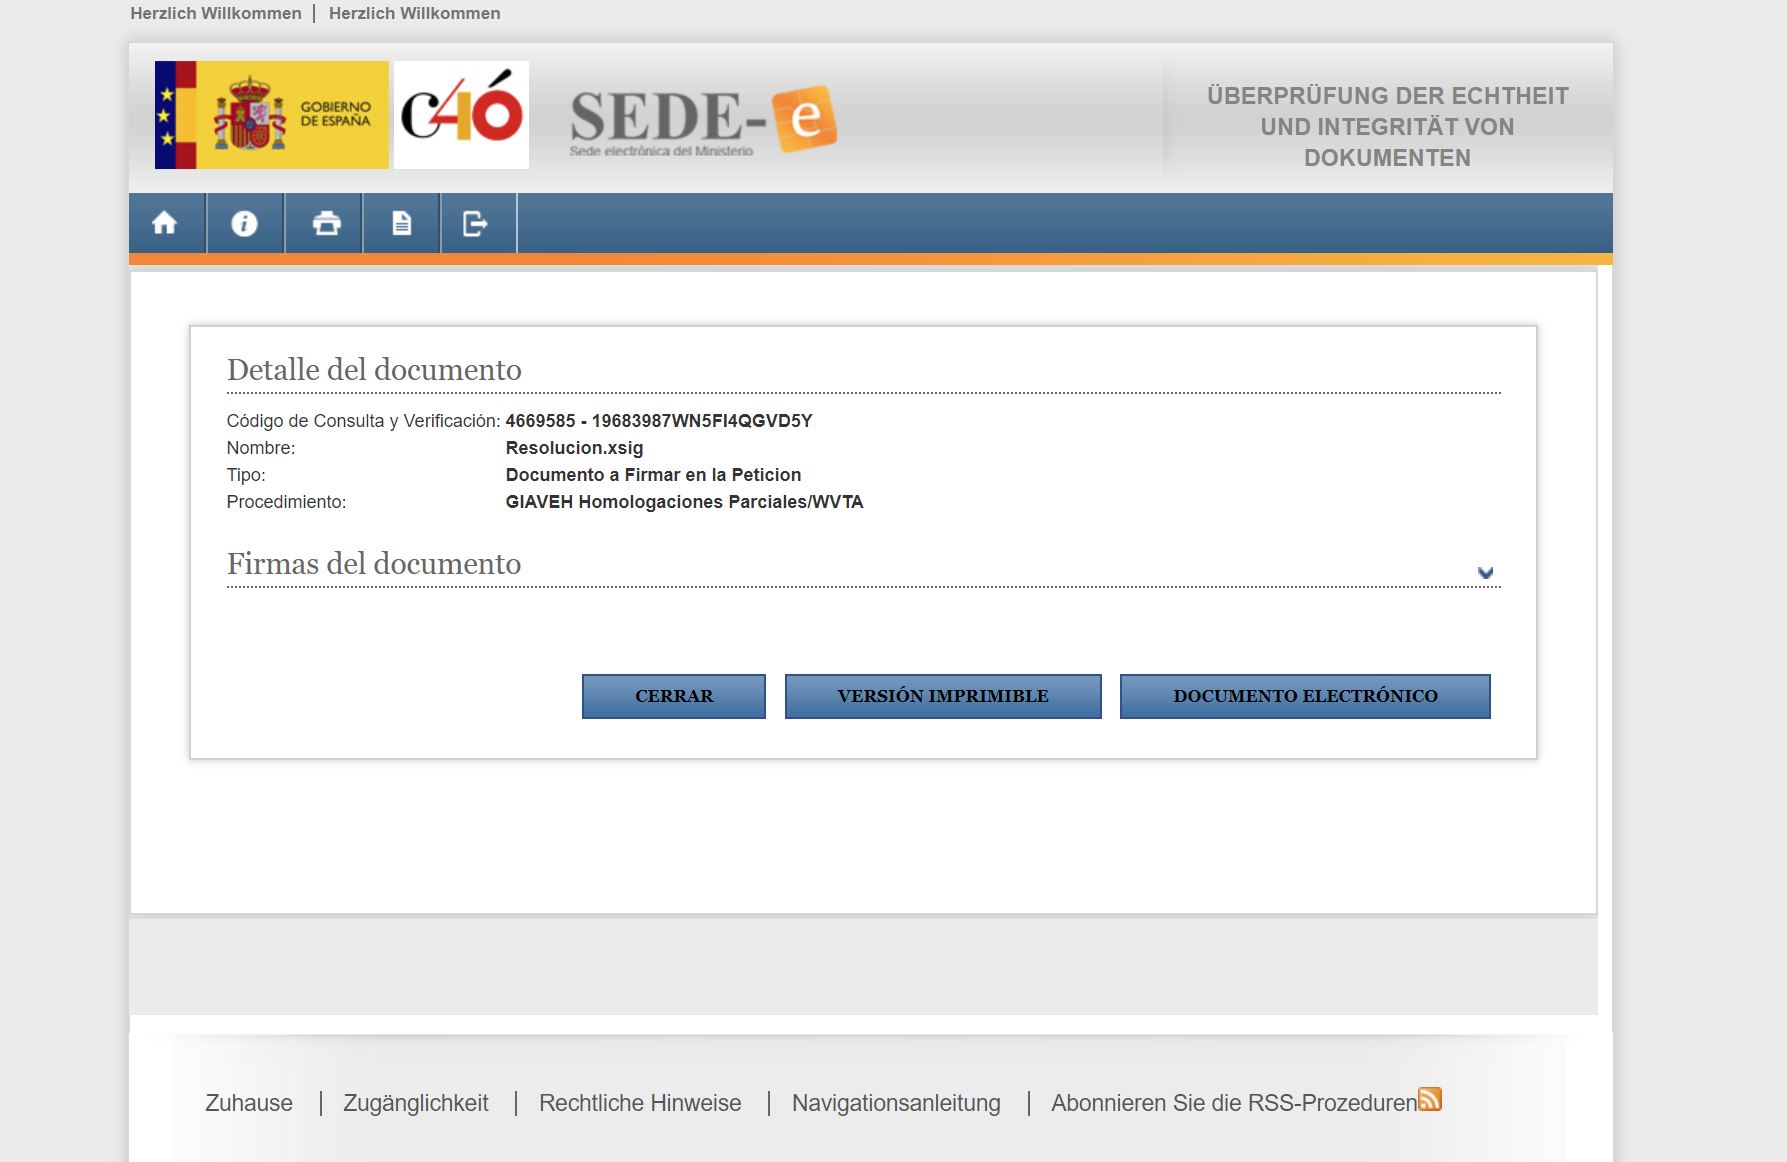This screenshot has width=1787, height=1162.
Task: Click the right Herzlich Willkommen link
Action: pyautogui.click(x=414, y=14)
